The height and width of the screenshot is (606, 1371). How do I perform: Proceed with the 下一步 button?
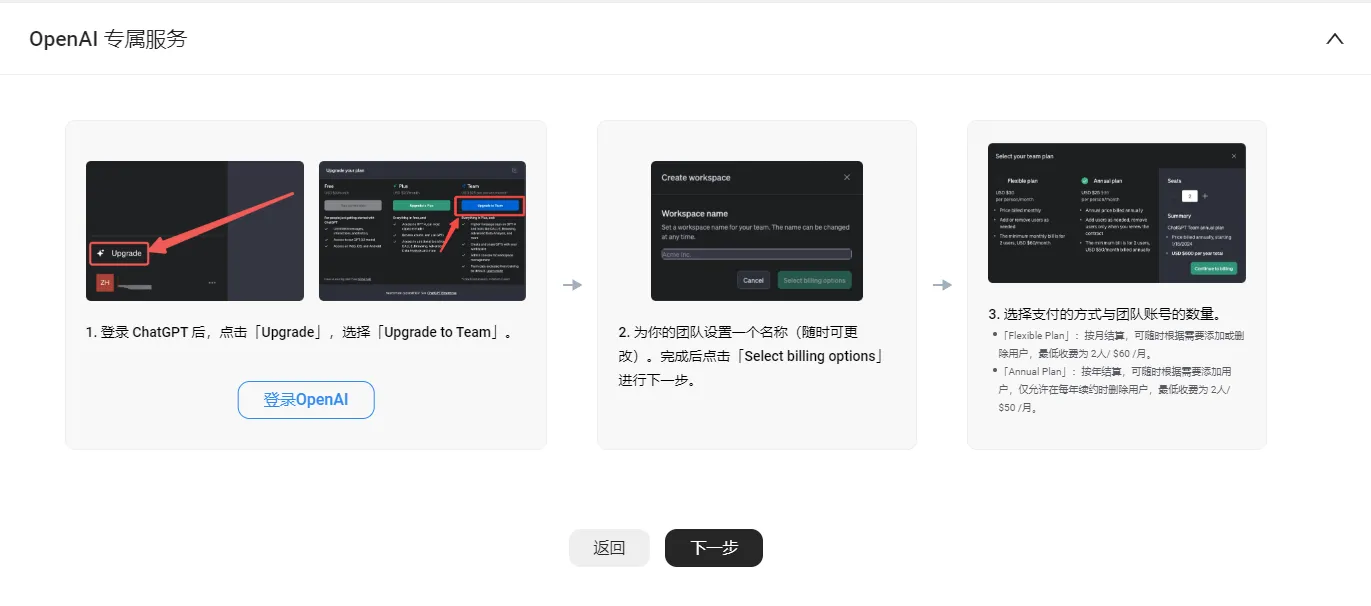tap(714, 548)
